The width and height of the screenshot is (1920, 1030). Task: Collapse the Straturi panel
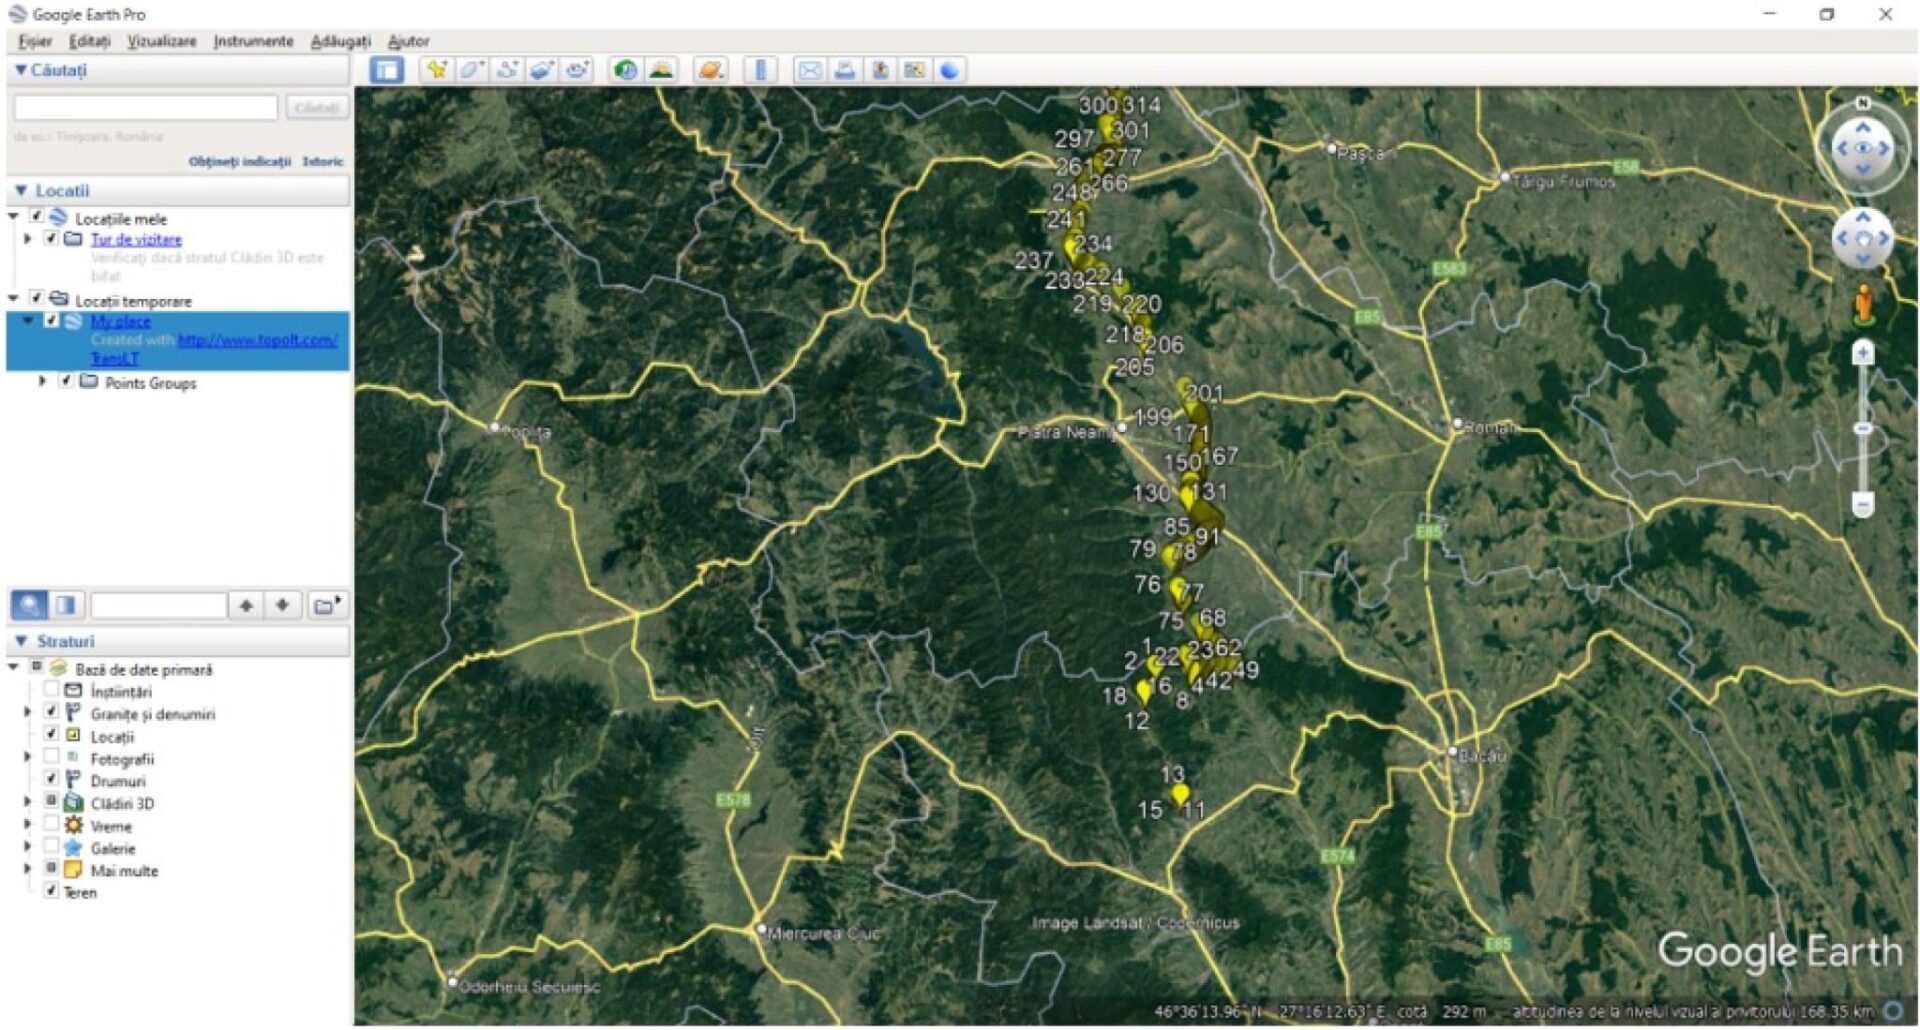20,641
